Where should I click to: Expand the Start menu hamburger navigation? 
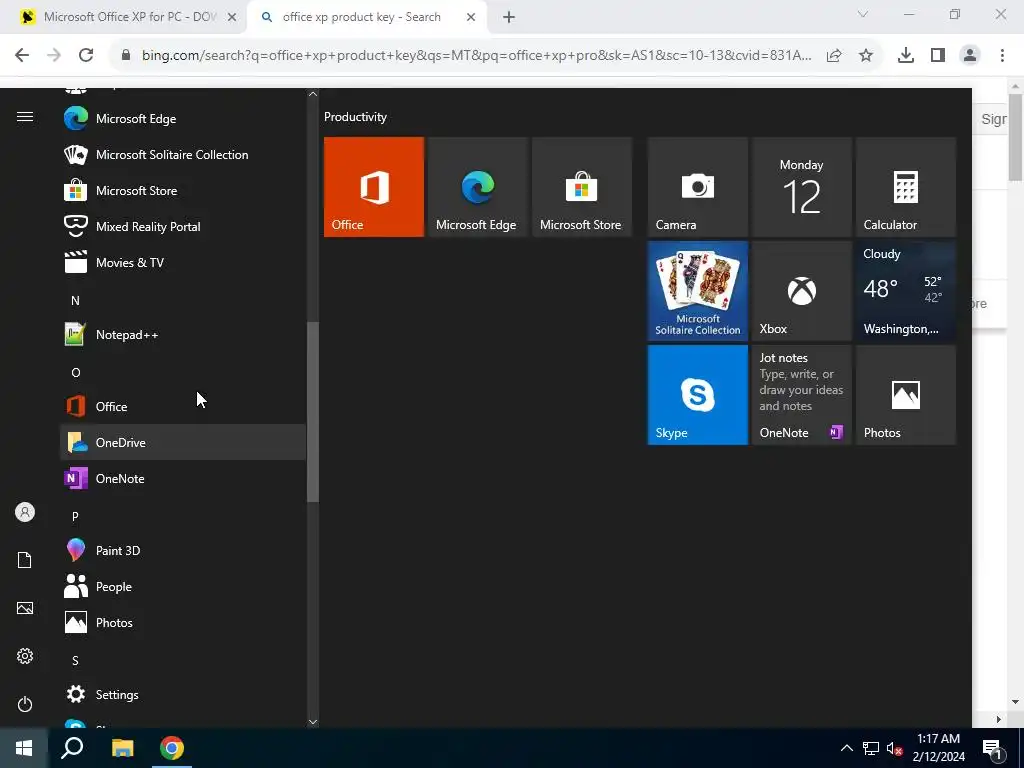[25, 117]
